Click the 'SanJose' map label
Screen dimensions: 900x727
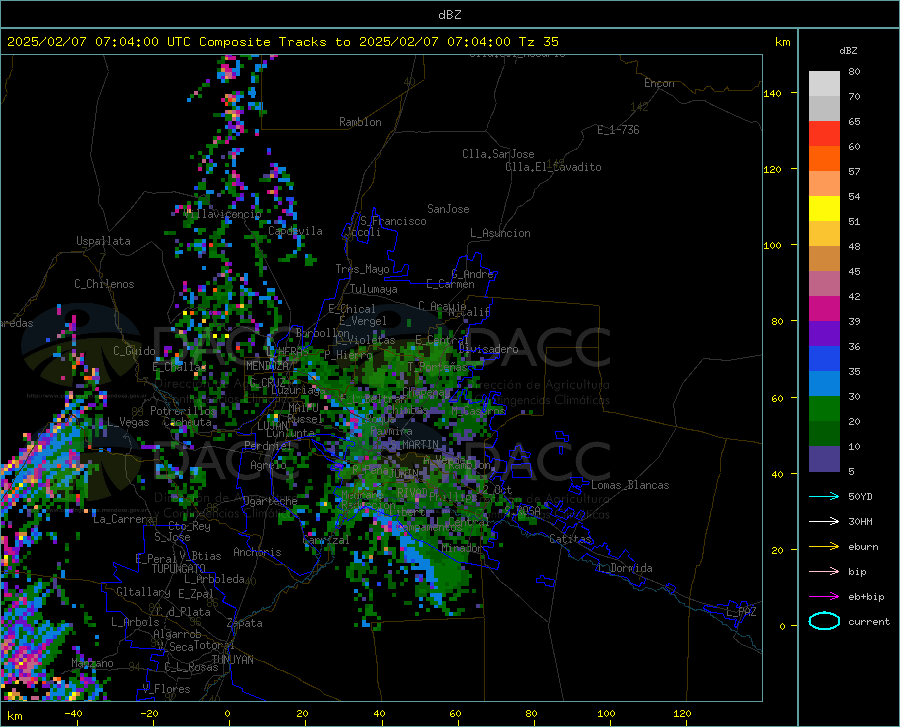[x=448, y=209]
